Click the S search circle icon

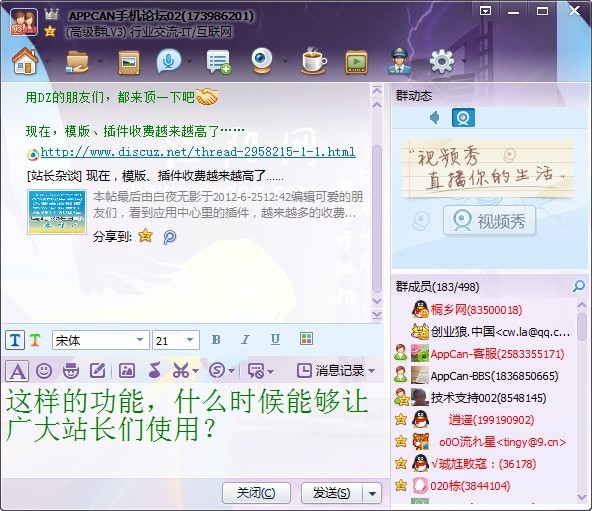tap(217, 371)
